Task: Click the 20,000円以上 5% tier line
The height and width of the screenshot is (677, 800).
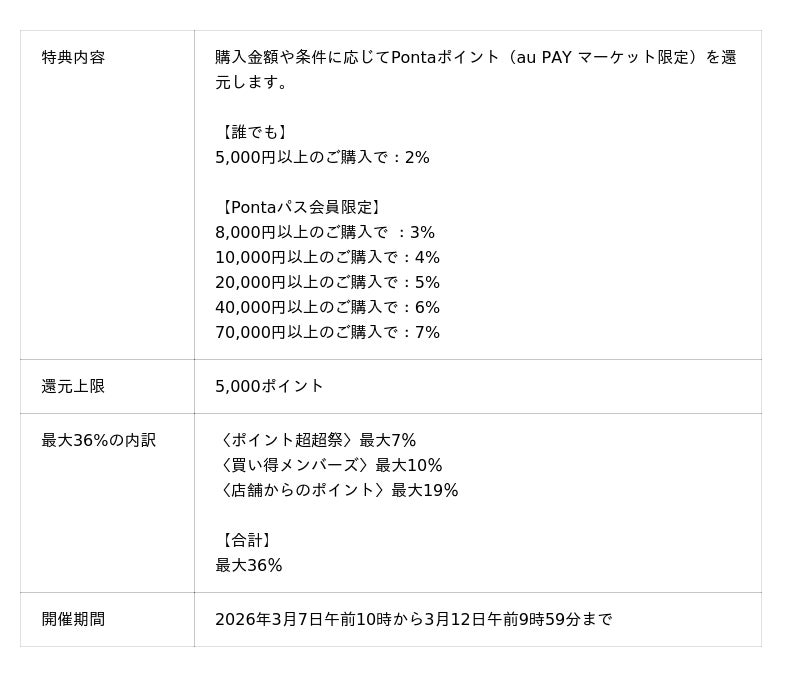Action: 327,282
